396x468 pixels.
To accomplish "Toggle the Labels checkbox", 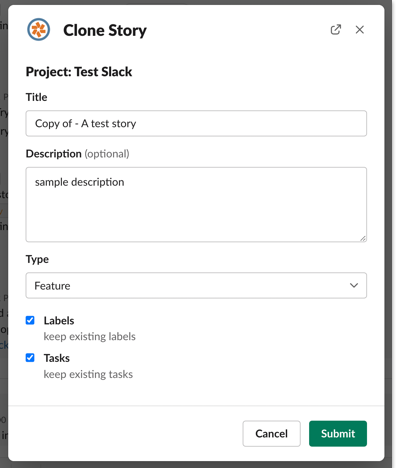I will pyautogui.click(x=30, y=320).
